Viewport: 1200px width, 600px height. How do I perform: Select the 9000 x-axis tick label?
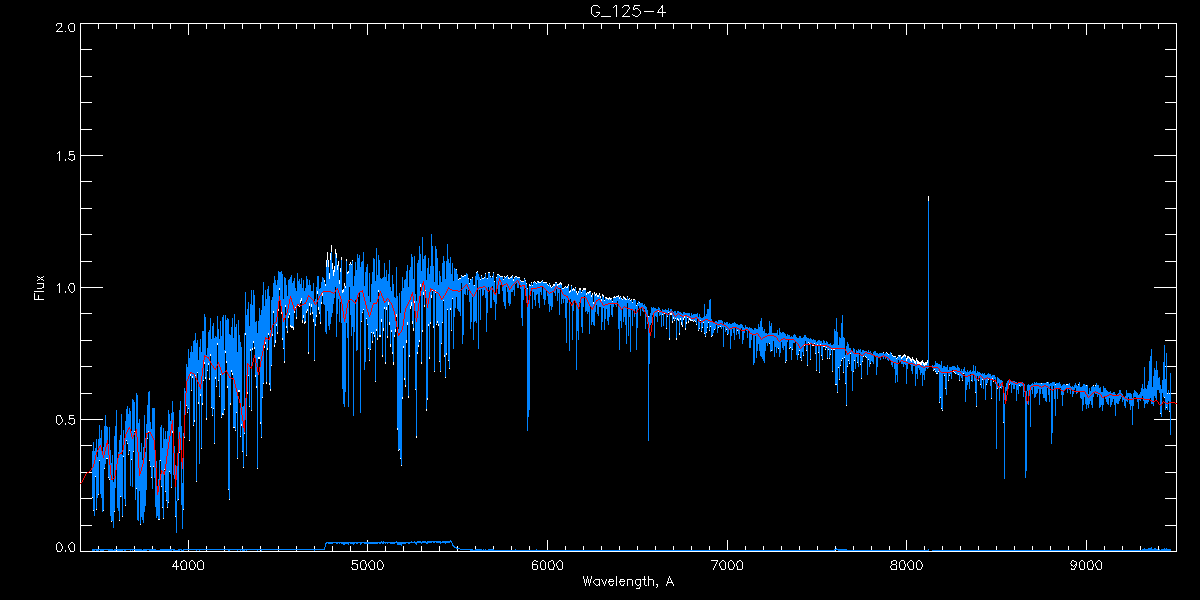[x=1086, y=565]
